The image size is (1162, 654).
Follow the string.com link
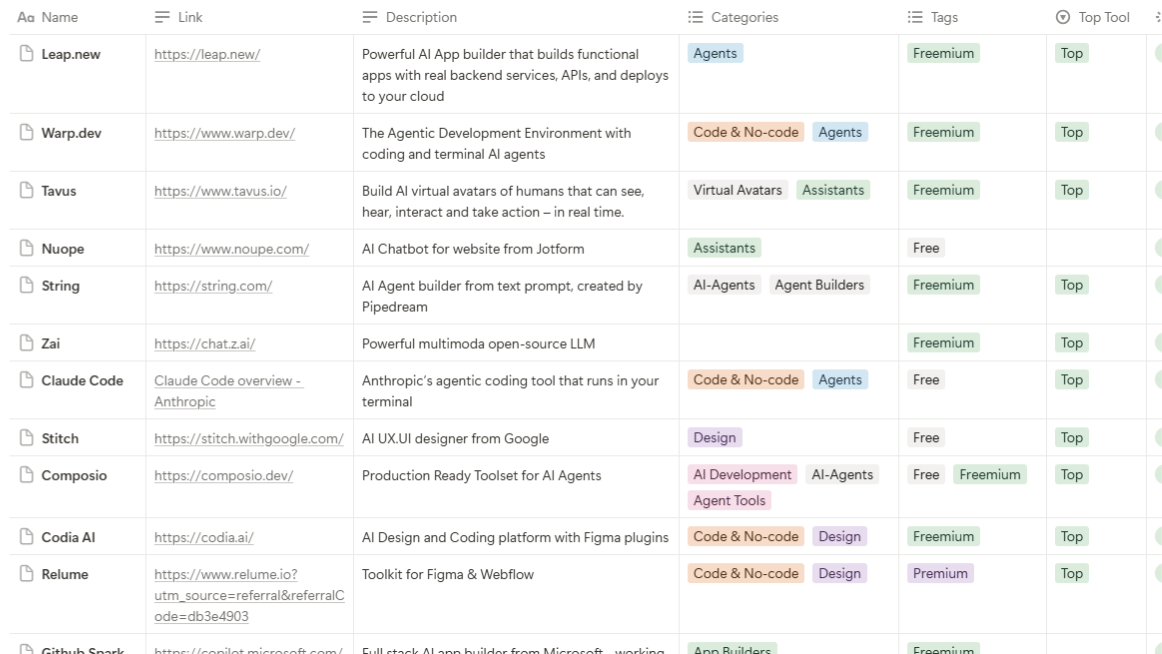pos(213,286)
